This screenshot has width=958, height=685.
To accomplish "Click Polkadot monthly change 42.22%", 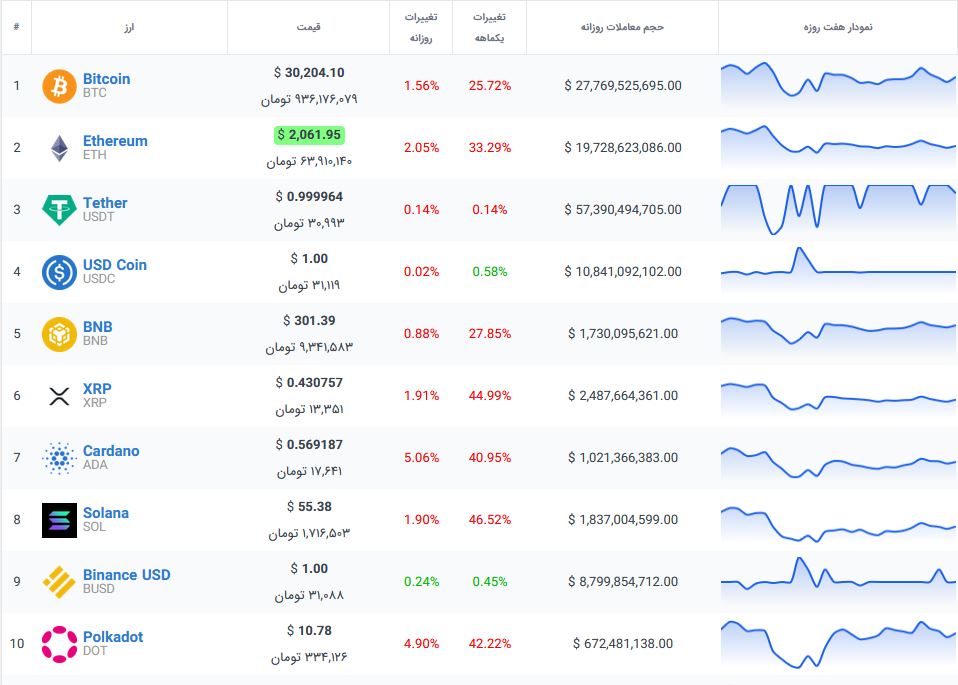I will coord(490,643).
